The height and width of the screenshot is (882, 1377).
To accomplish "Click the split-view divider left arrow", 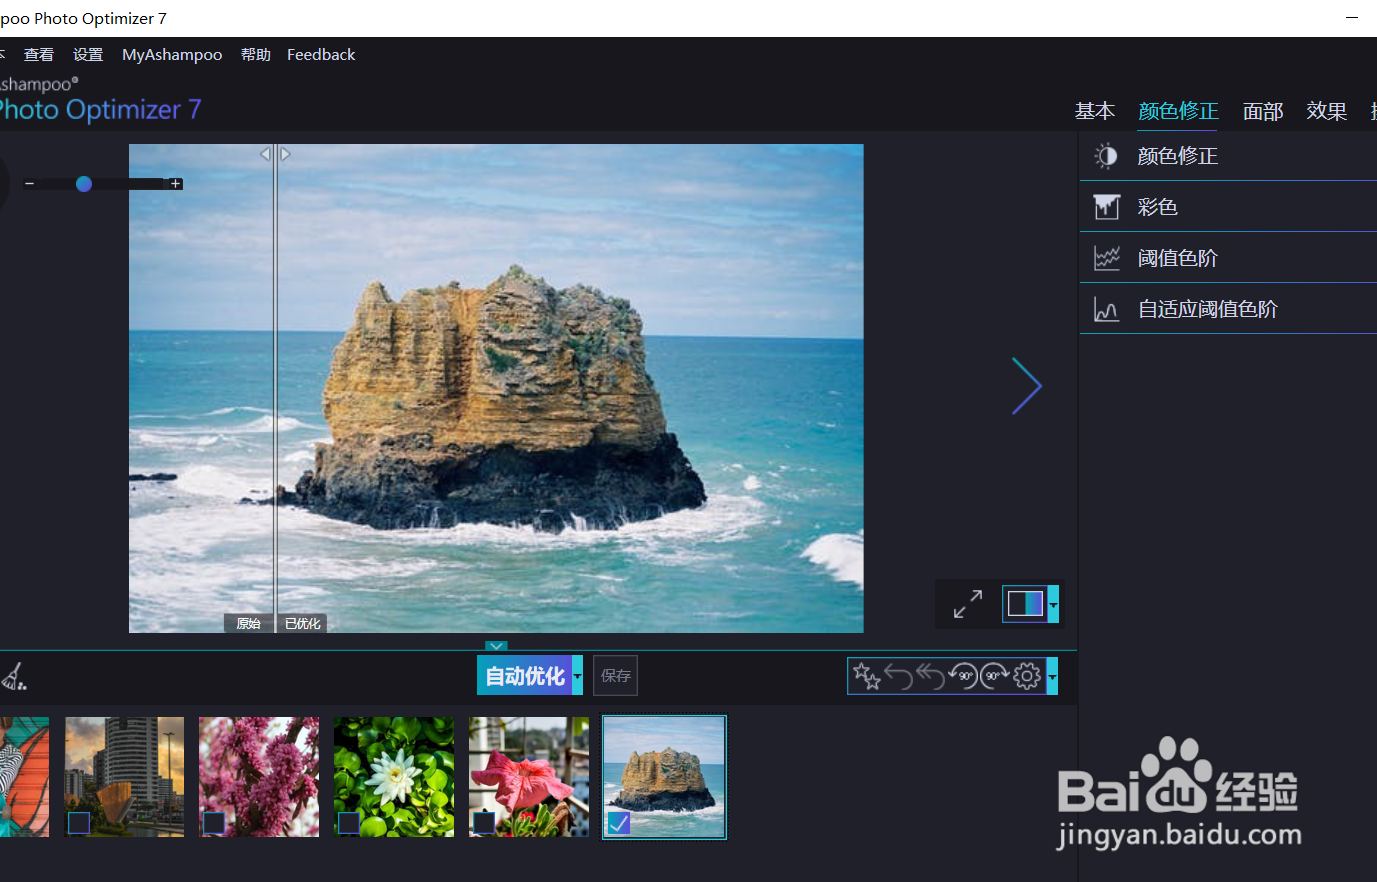I will point(266,154).
